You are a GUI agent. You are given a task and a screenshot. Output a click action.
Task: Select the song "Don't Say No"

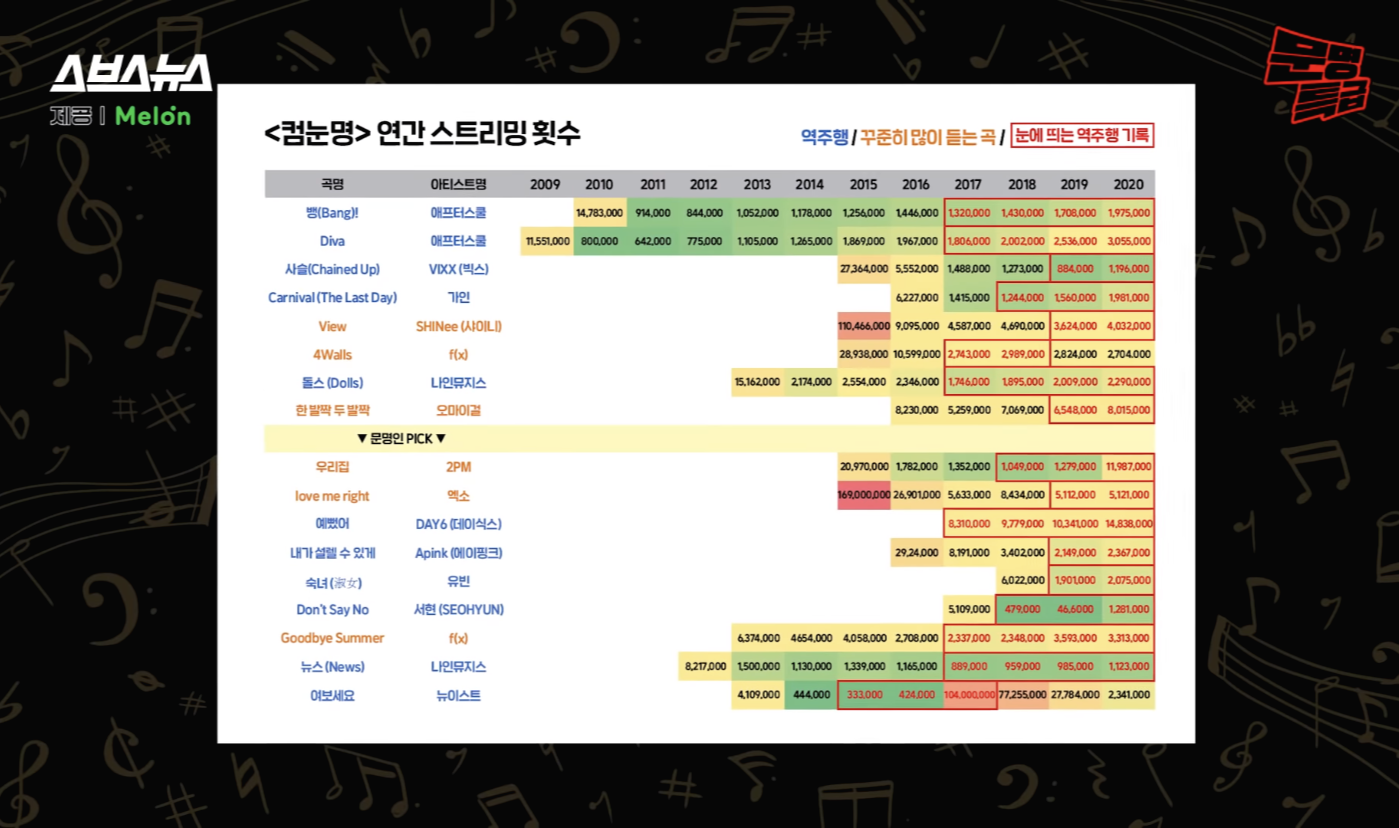[333, 609]
